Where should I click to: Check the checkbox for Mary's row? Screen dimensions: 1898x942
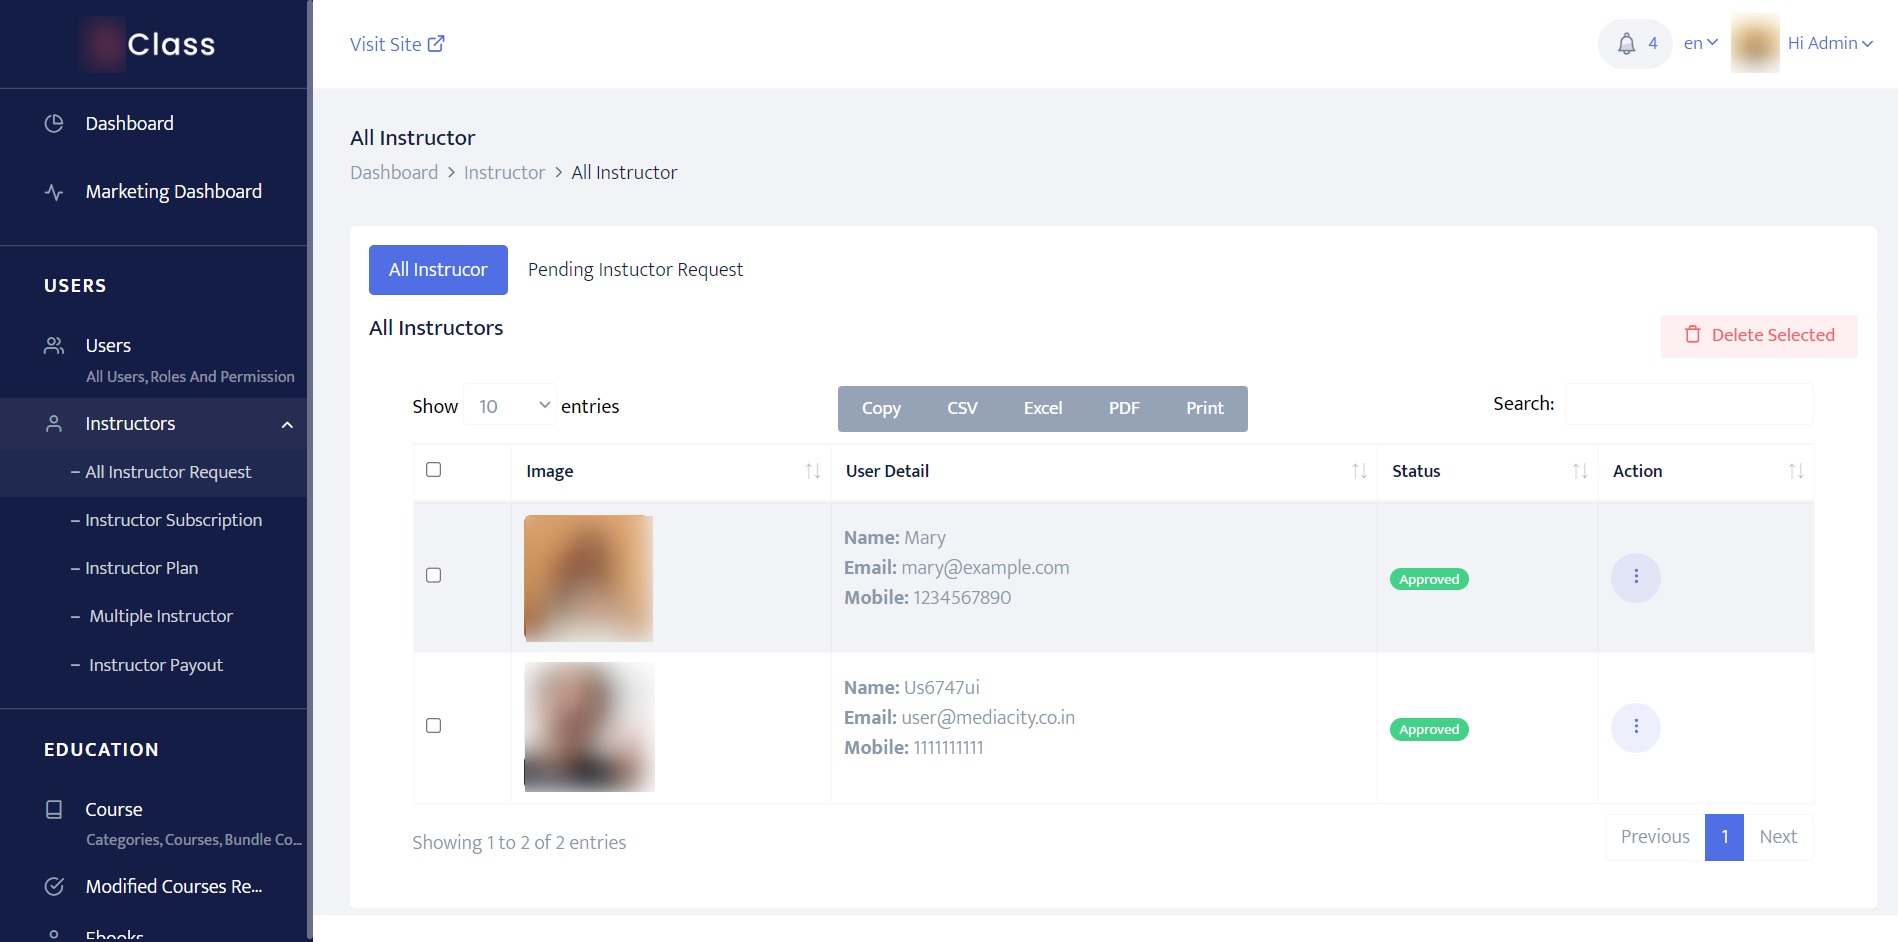[x=433, y=575]
